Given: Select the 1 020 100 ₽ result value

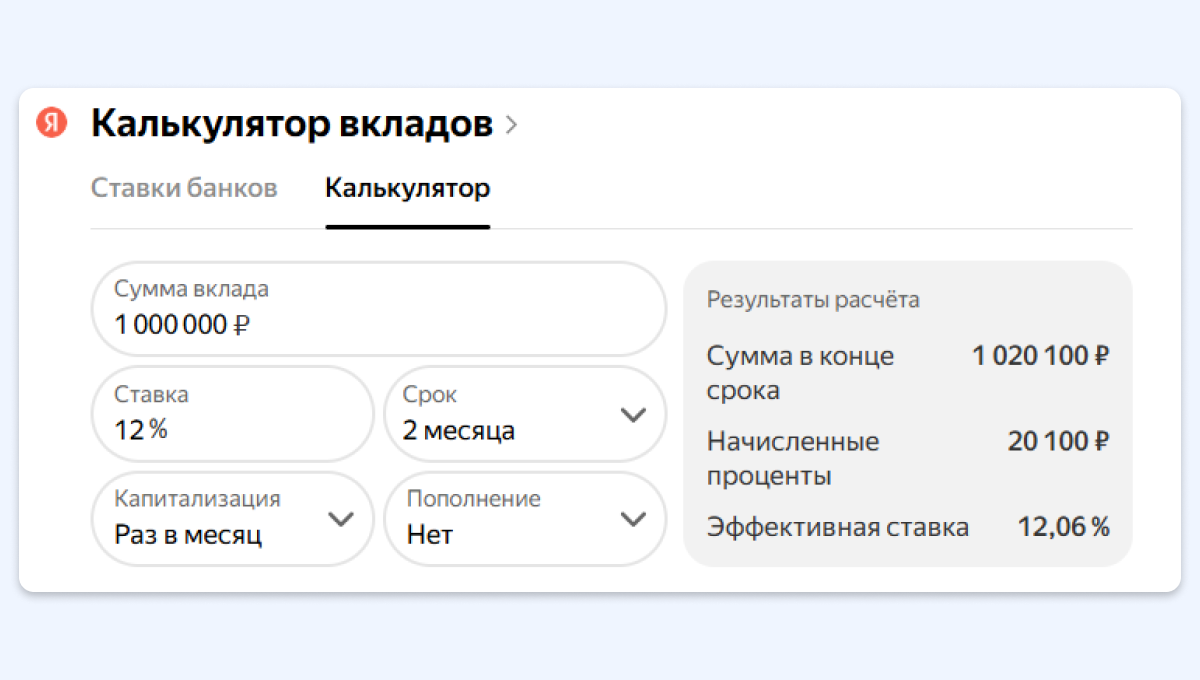Looking at the screenshot, I should point(1040,356).
